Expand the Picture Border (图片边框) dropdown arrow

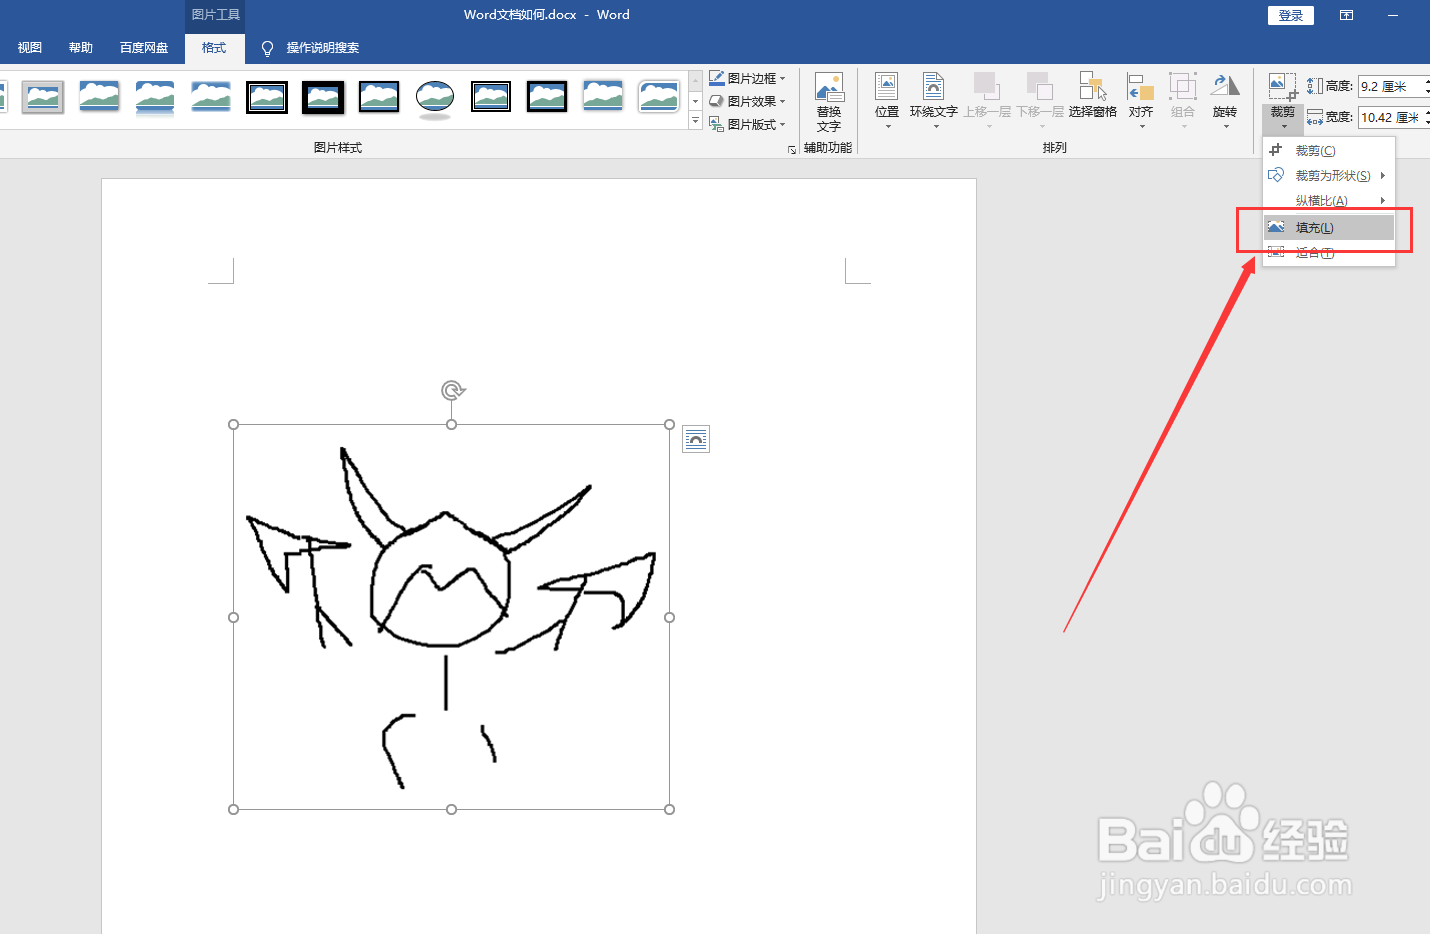(783, 78)
